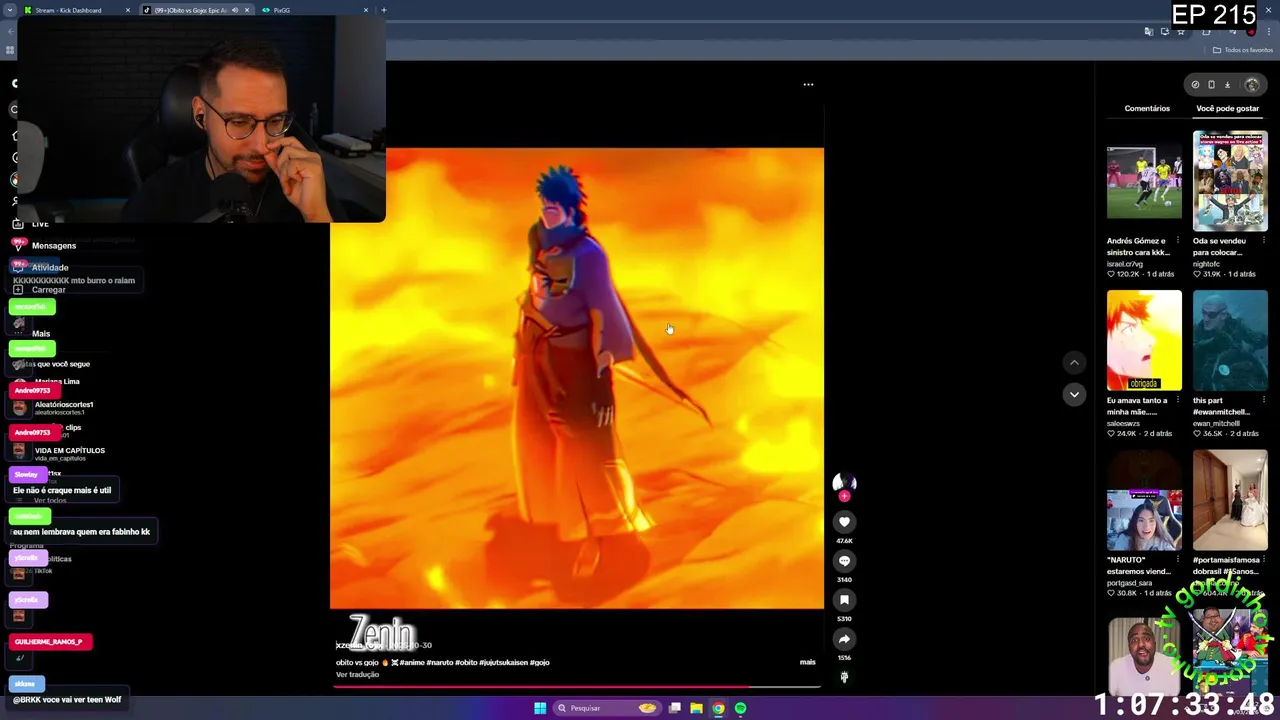This screenshot has height=720, width=1280.
Task: Open Google Chrome from the taskbar
Action: (x=718, y=708)
